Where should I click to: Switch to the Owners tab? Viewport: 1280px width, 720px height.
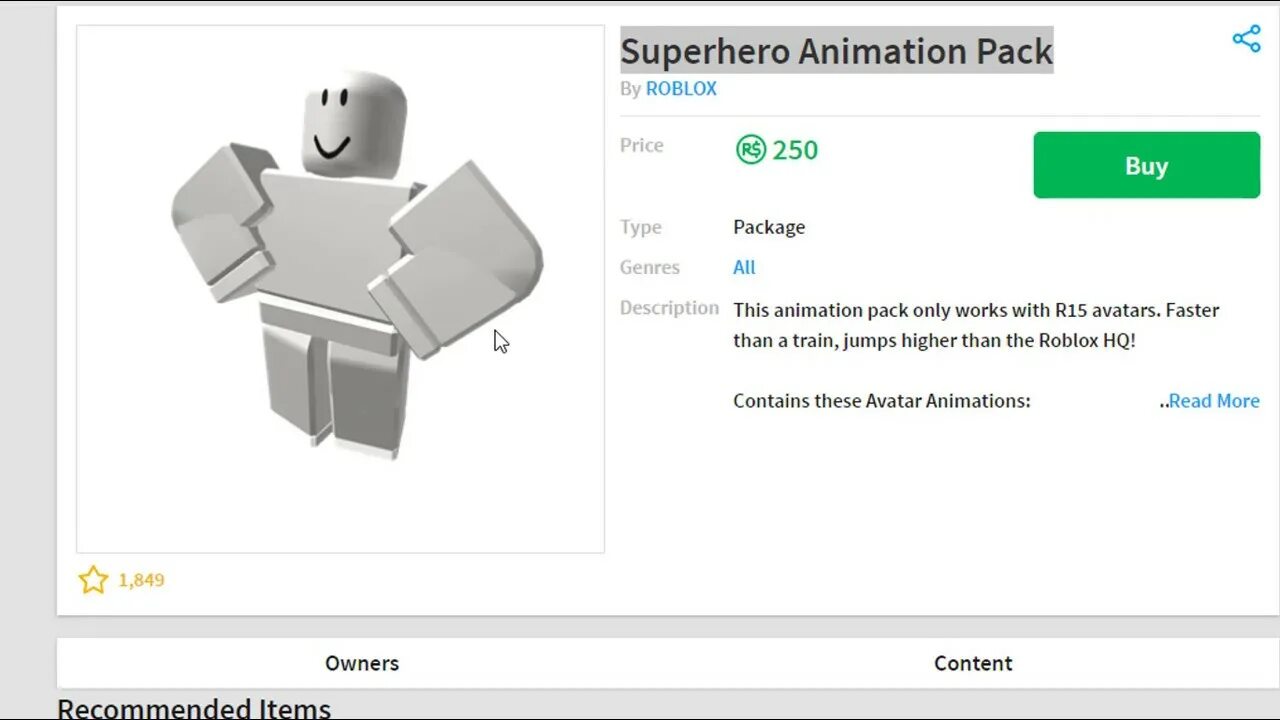click(362, 663)
